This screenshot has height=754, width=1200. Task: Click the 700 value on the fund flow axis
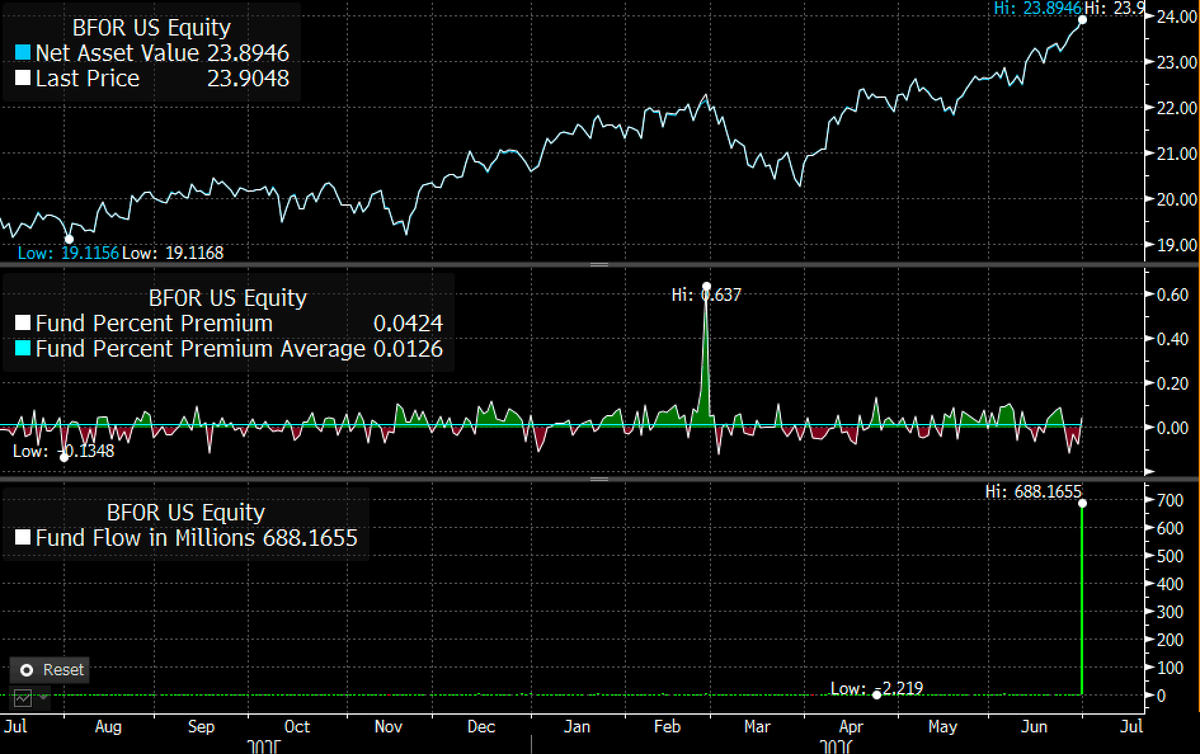click(1169, 498)
